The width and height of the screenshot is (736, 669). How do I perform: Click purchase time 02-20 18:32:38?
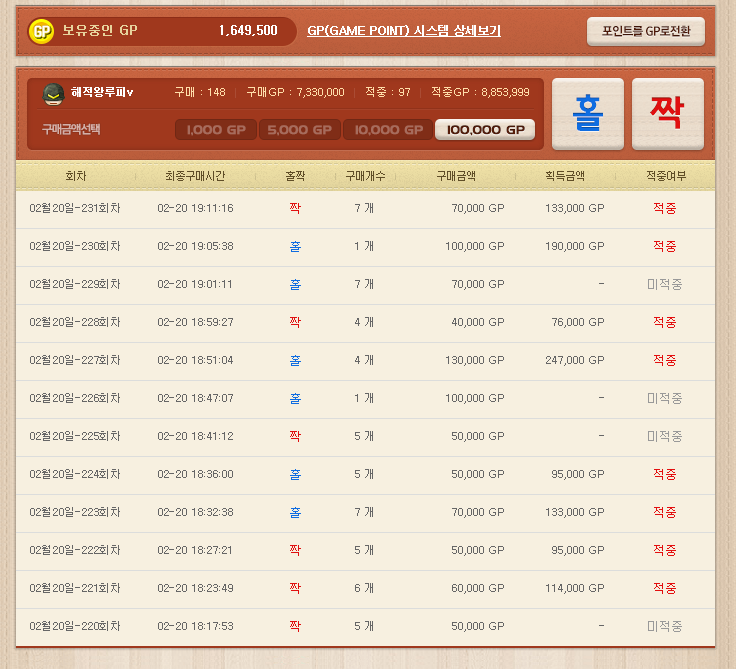point(195,513)
